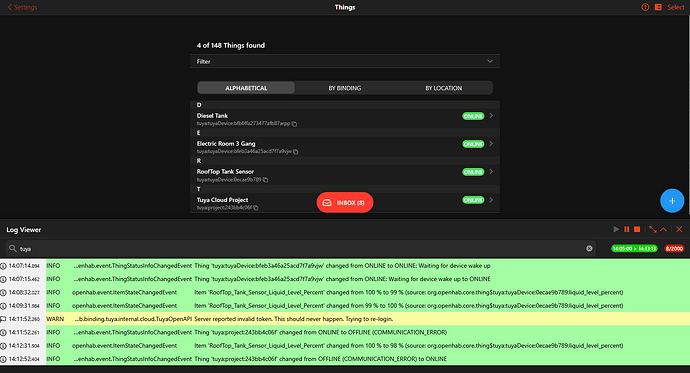Switch to the Alphabetical tab

tap(246, 88)
